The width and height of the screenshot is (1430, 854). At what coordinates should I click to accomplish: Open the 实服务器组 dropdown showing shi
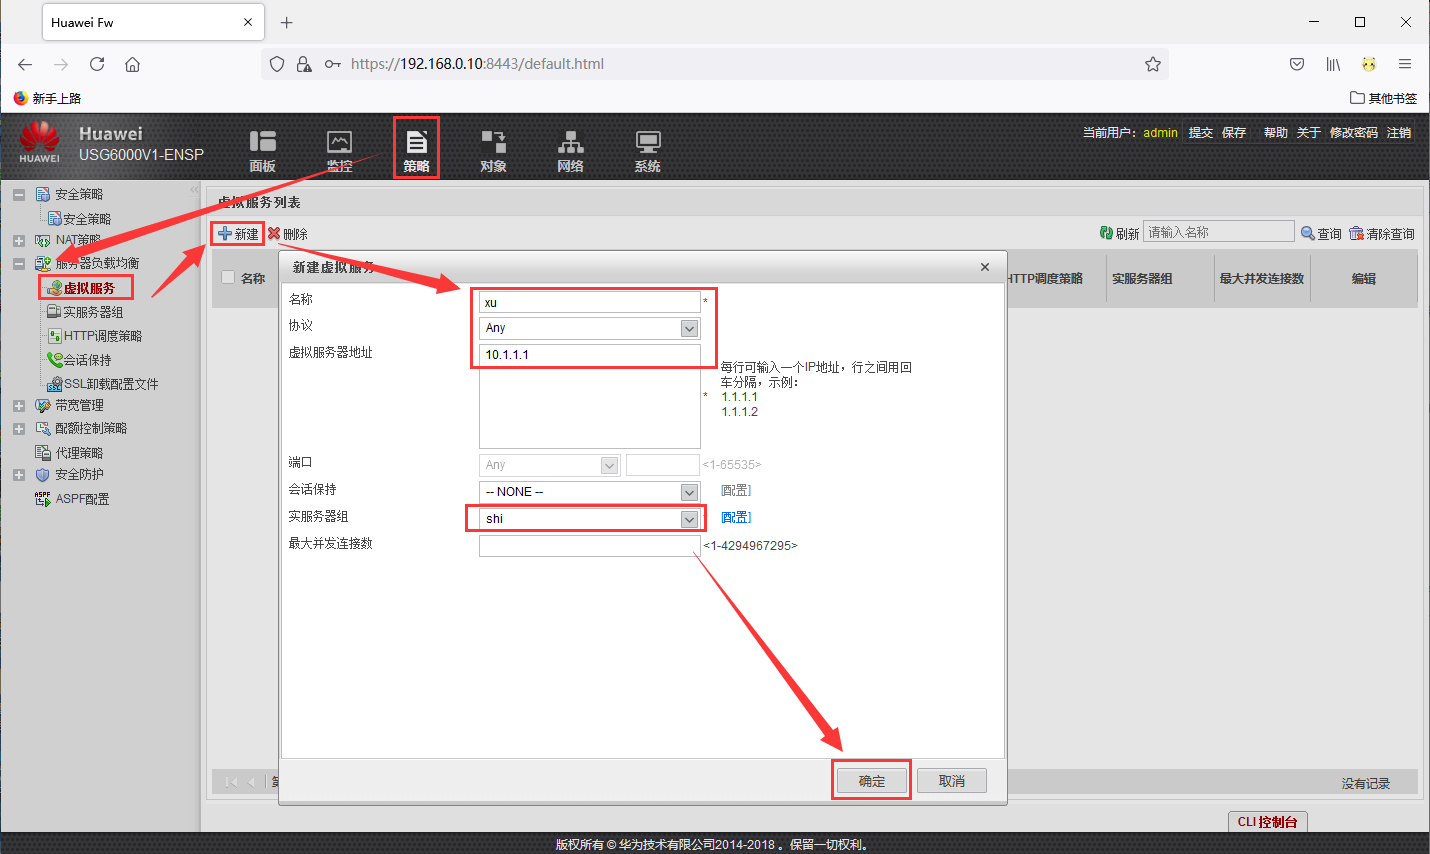click(688, 518)
